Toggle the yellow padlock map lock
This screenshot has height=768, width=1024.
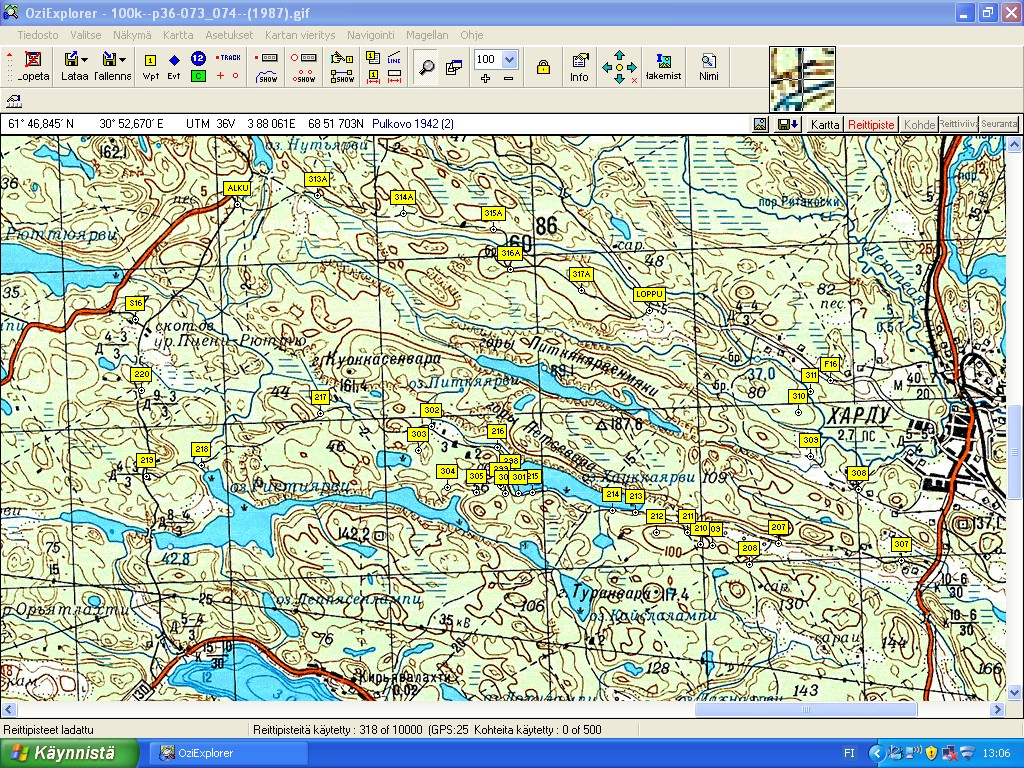(543, 68)
